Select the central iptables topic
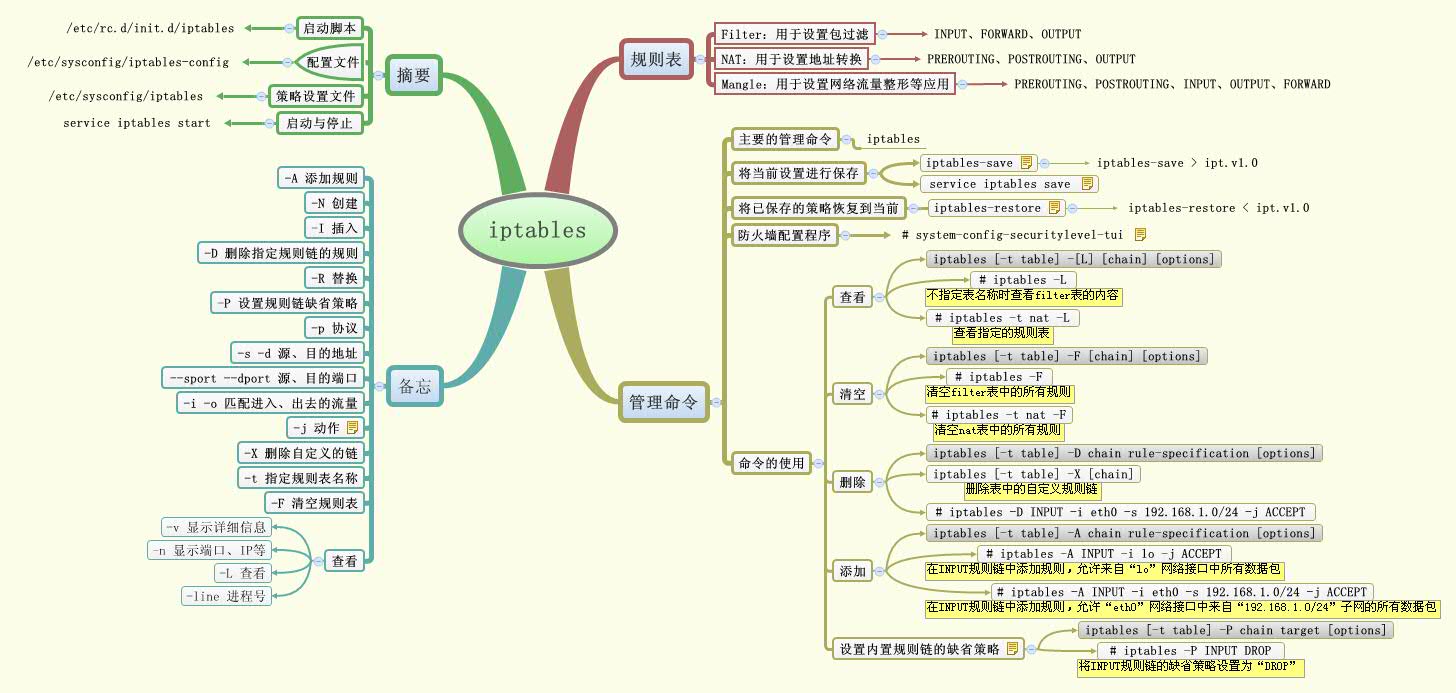 pos(537,229)
